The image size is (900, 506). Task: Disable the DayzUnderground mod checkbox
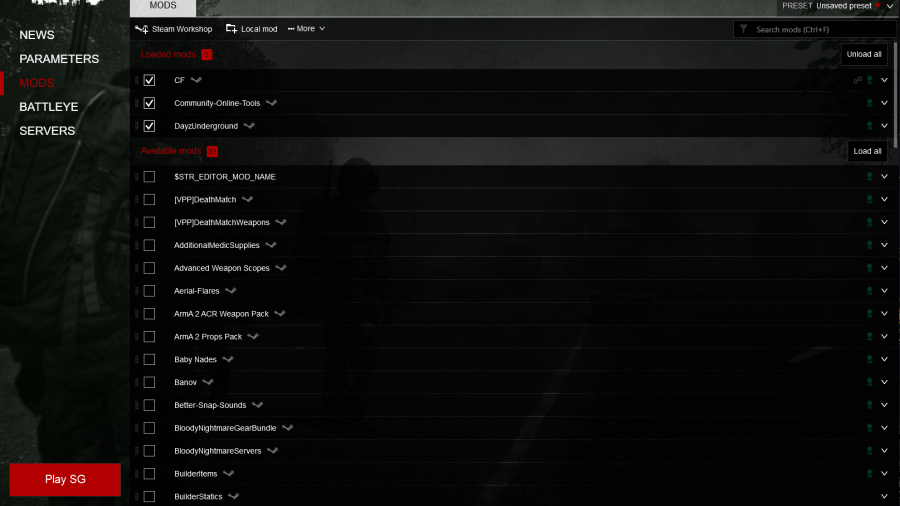tap(149, 126)
